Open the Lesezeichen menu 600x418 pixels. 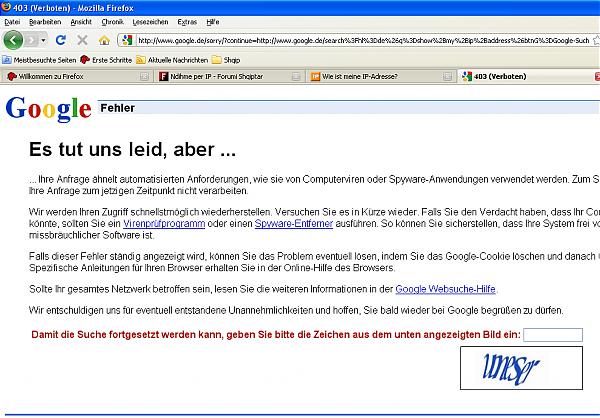[x=150, y=22]
